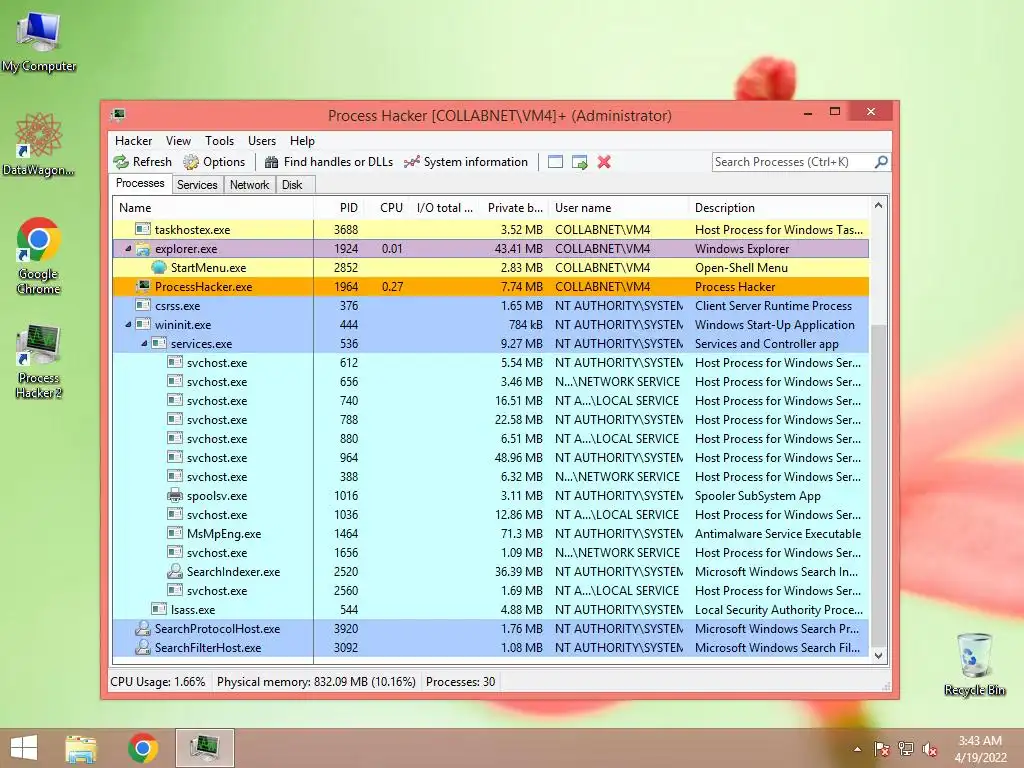Screen dimensions: 1024x768
Task: Click the ProcessHacker.exe row icon
Action: 143,286
